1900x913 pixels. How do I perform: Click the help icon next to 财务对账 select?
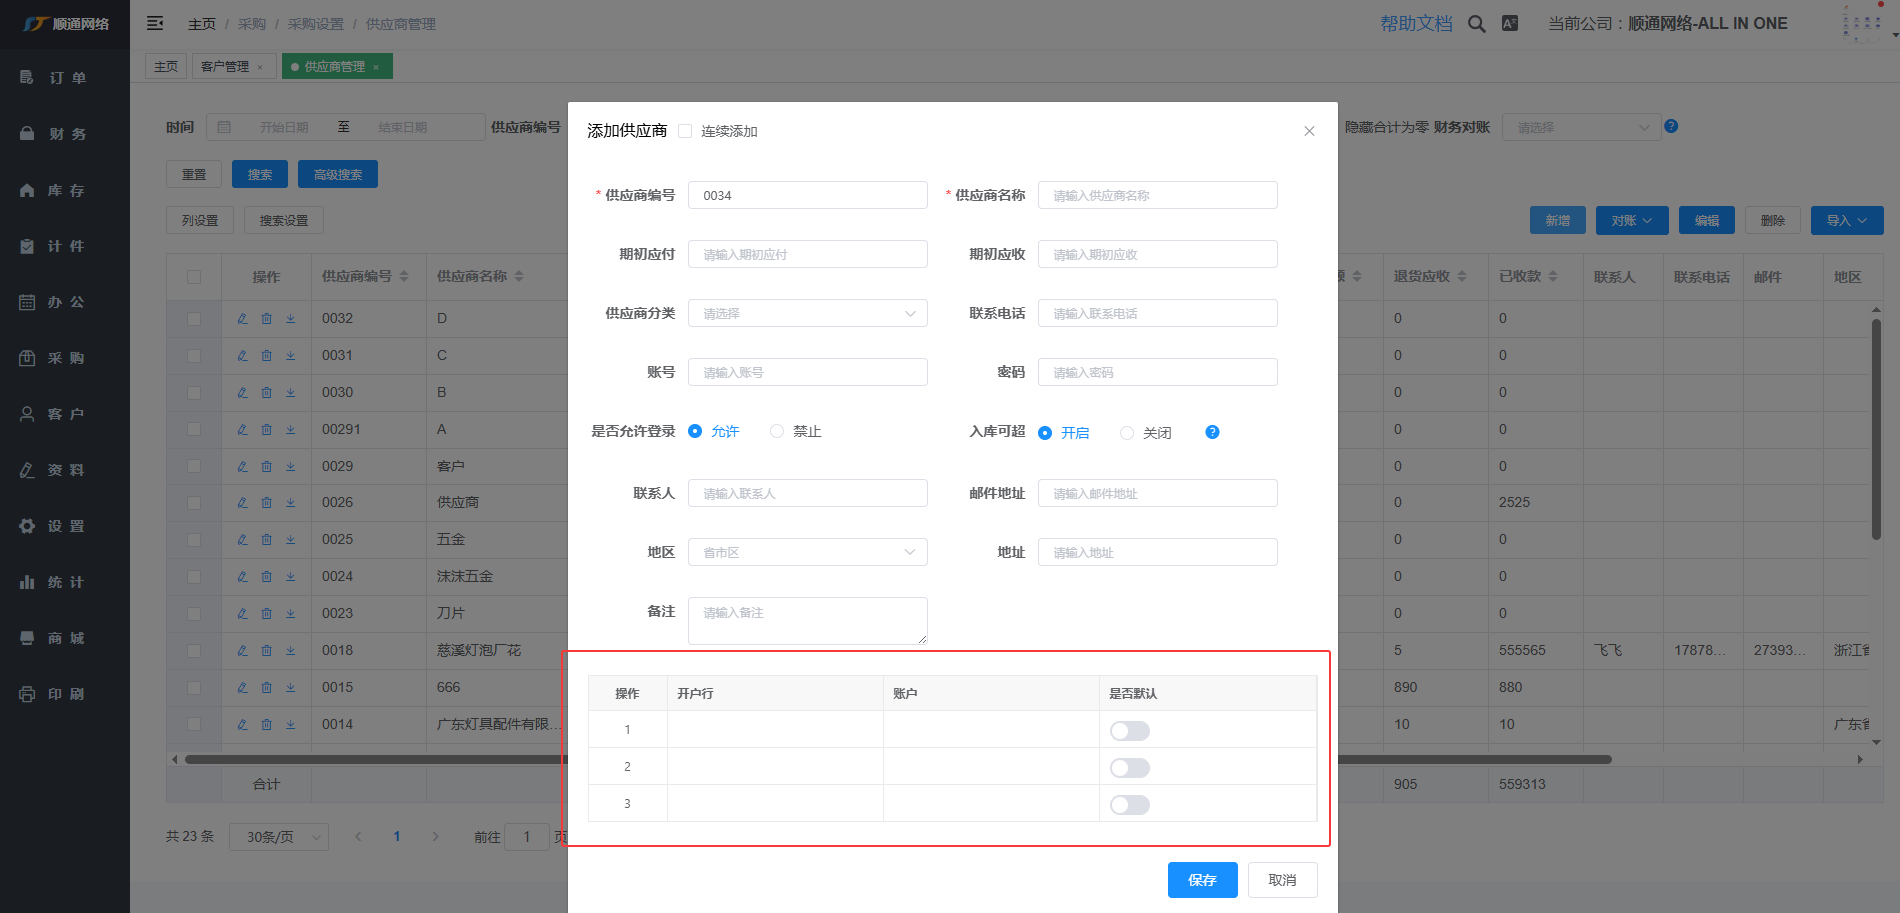click(x=1671, y=126)
